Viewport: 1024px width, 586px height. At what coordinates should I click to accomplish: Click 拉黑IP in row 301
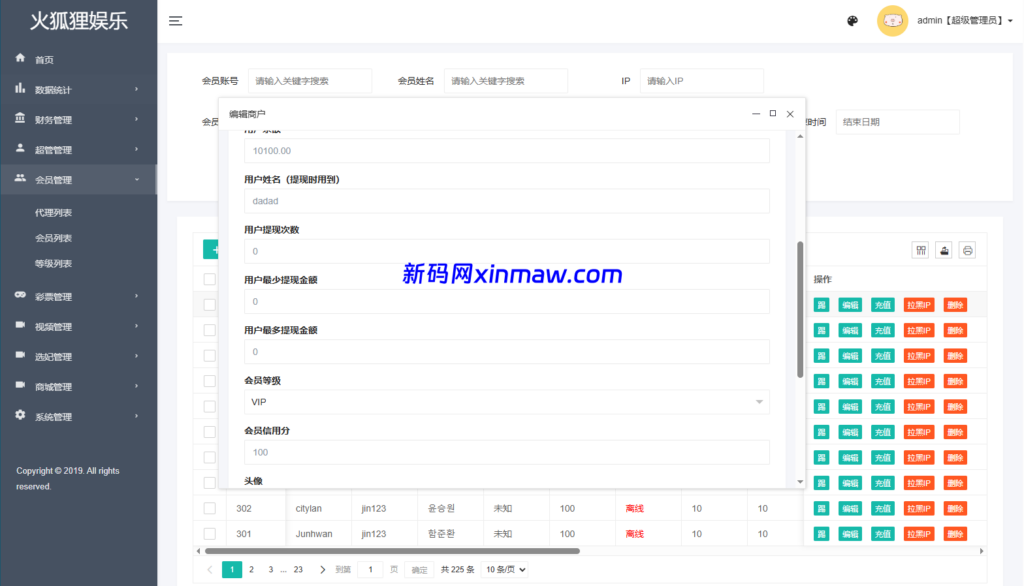coord(919,534)
